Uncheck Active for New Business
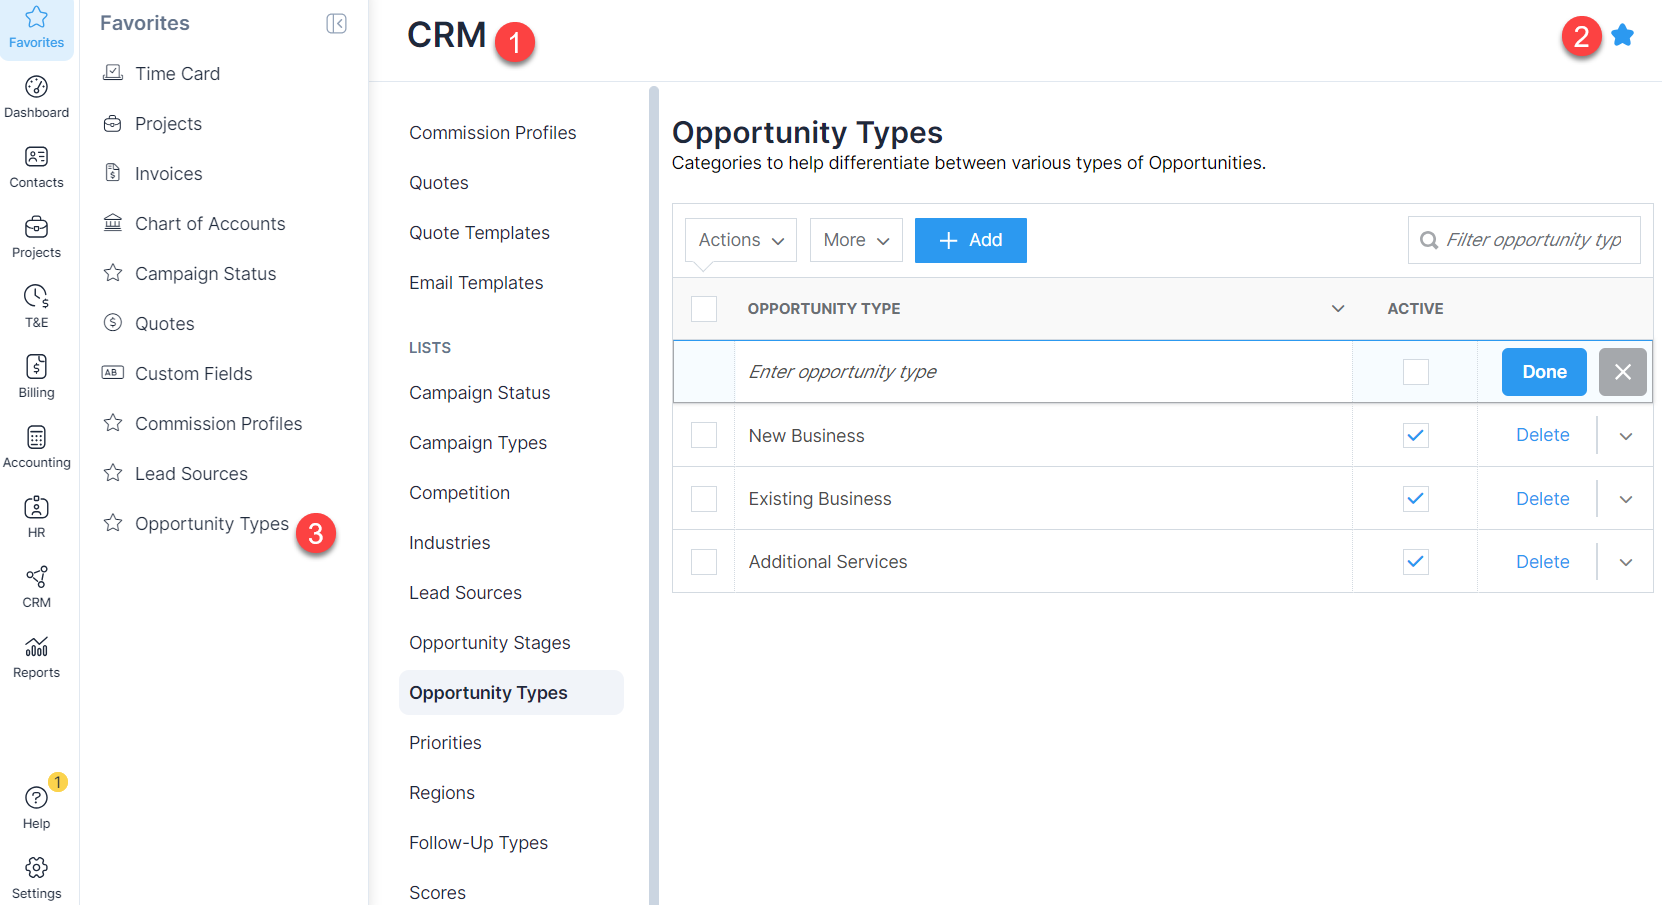 pos(1416,435)
